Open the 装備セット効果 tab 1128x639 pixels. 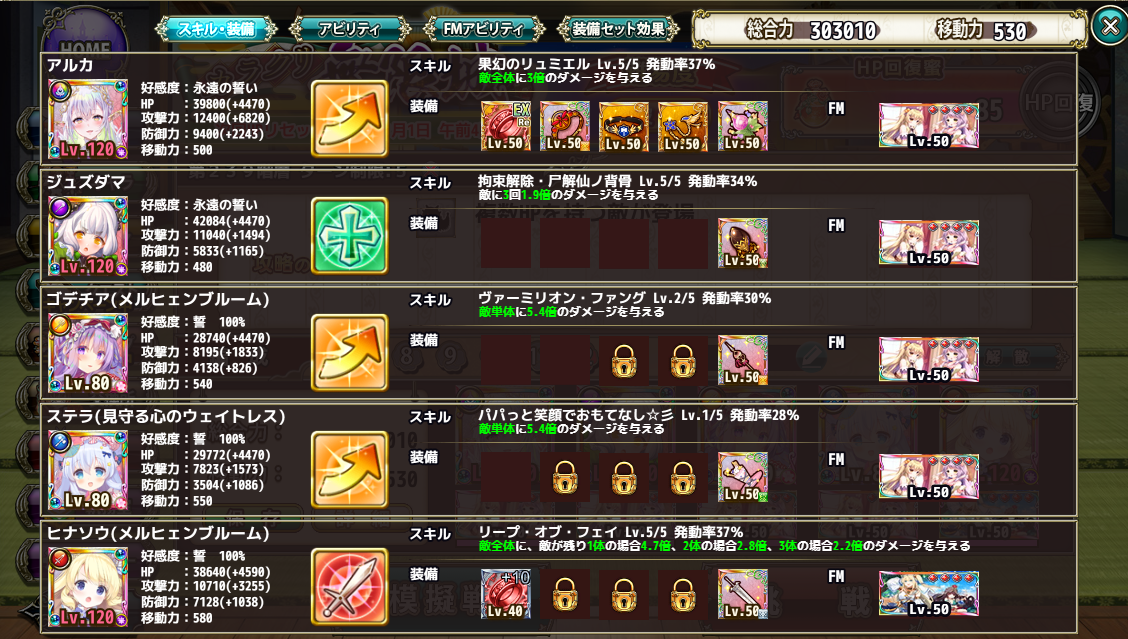point(618,29)
